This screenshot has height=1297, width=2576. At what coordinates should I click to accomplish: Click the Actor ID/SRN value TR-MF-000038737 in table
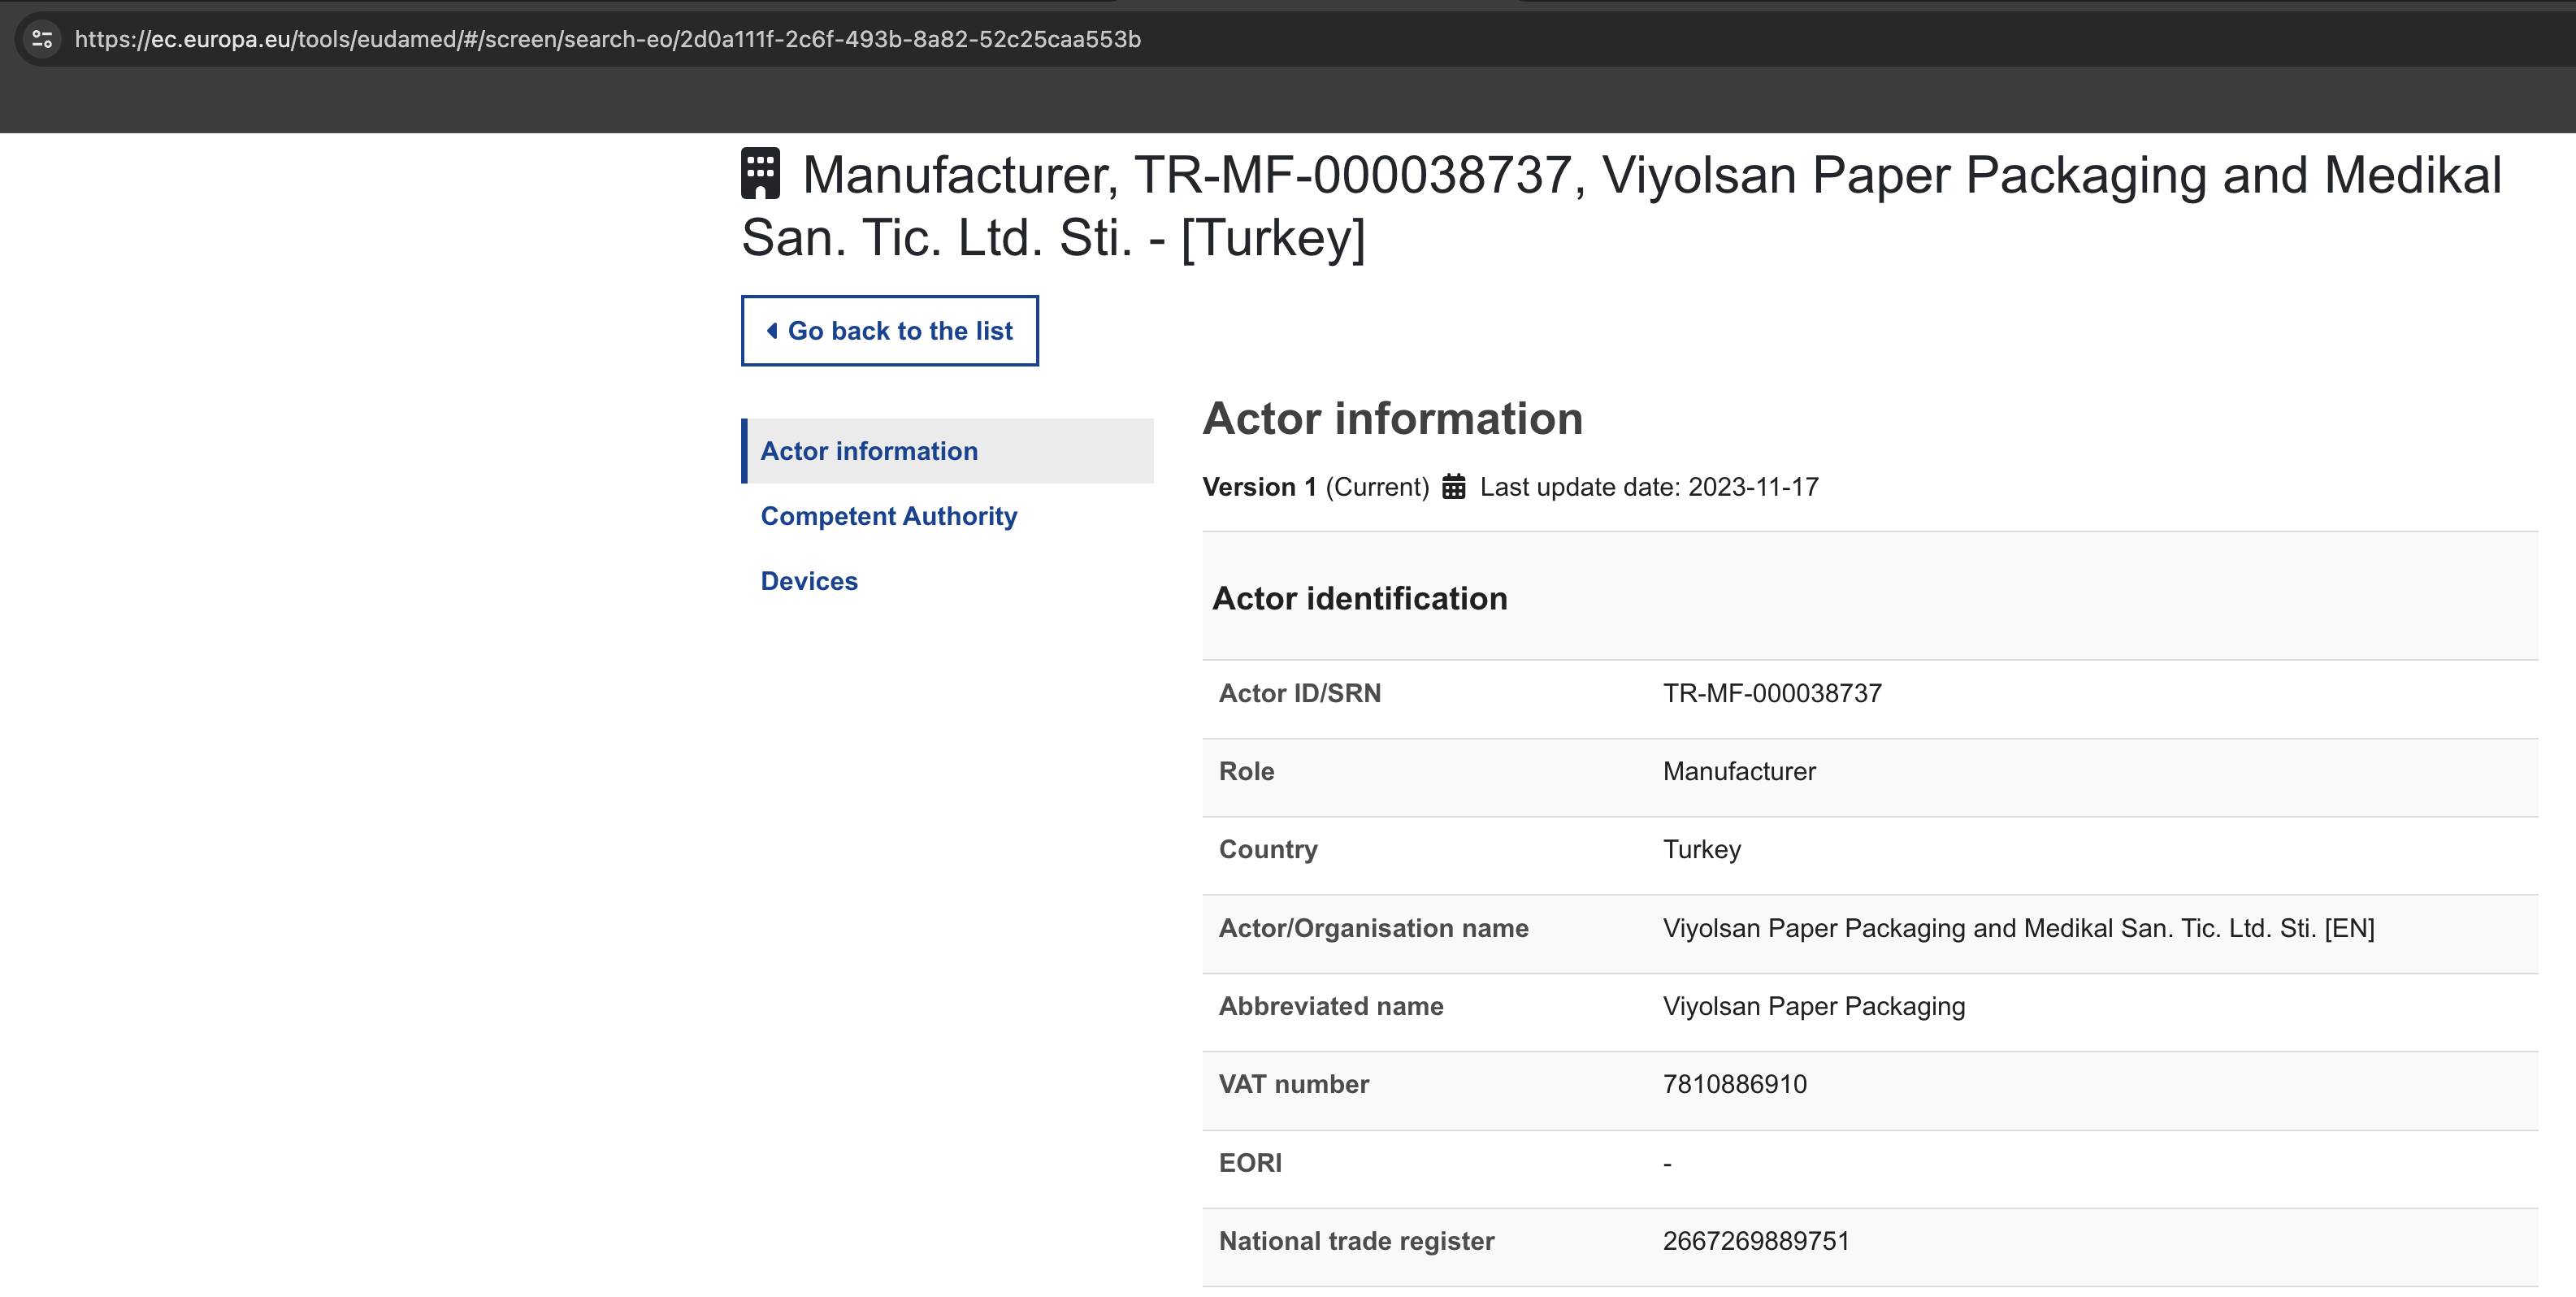point(1771,693)
